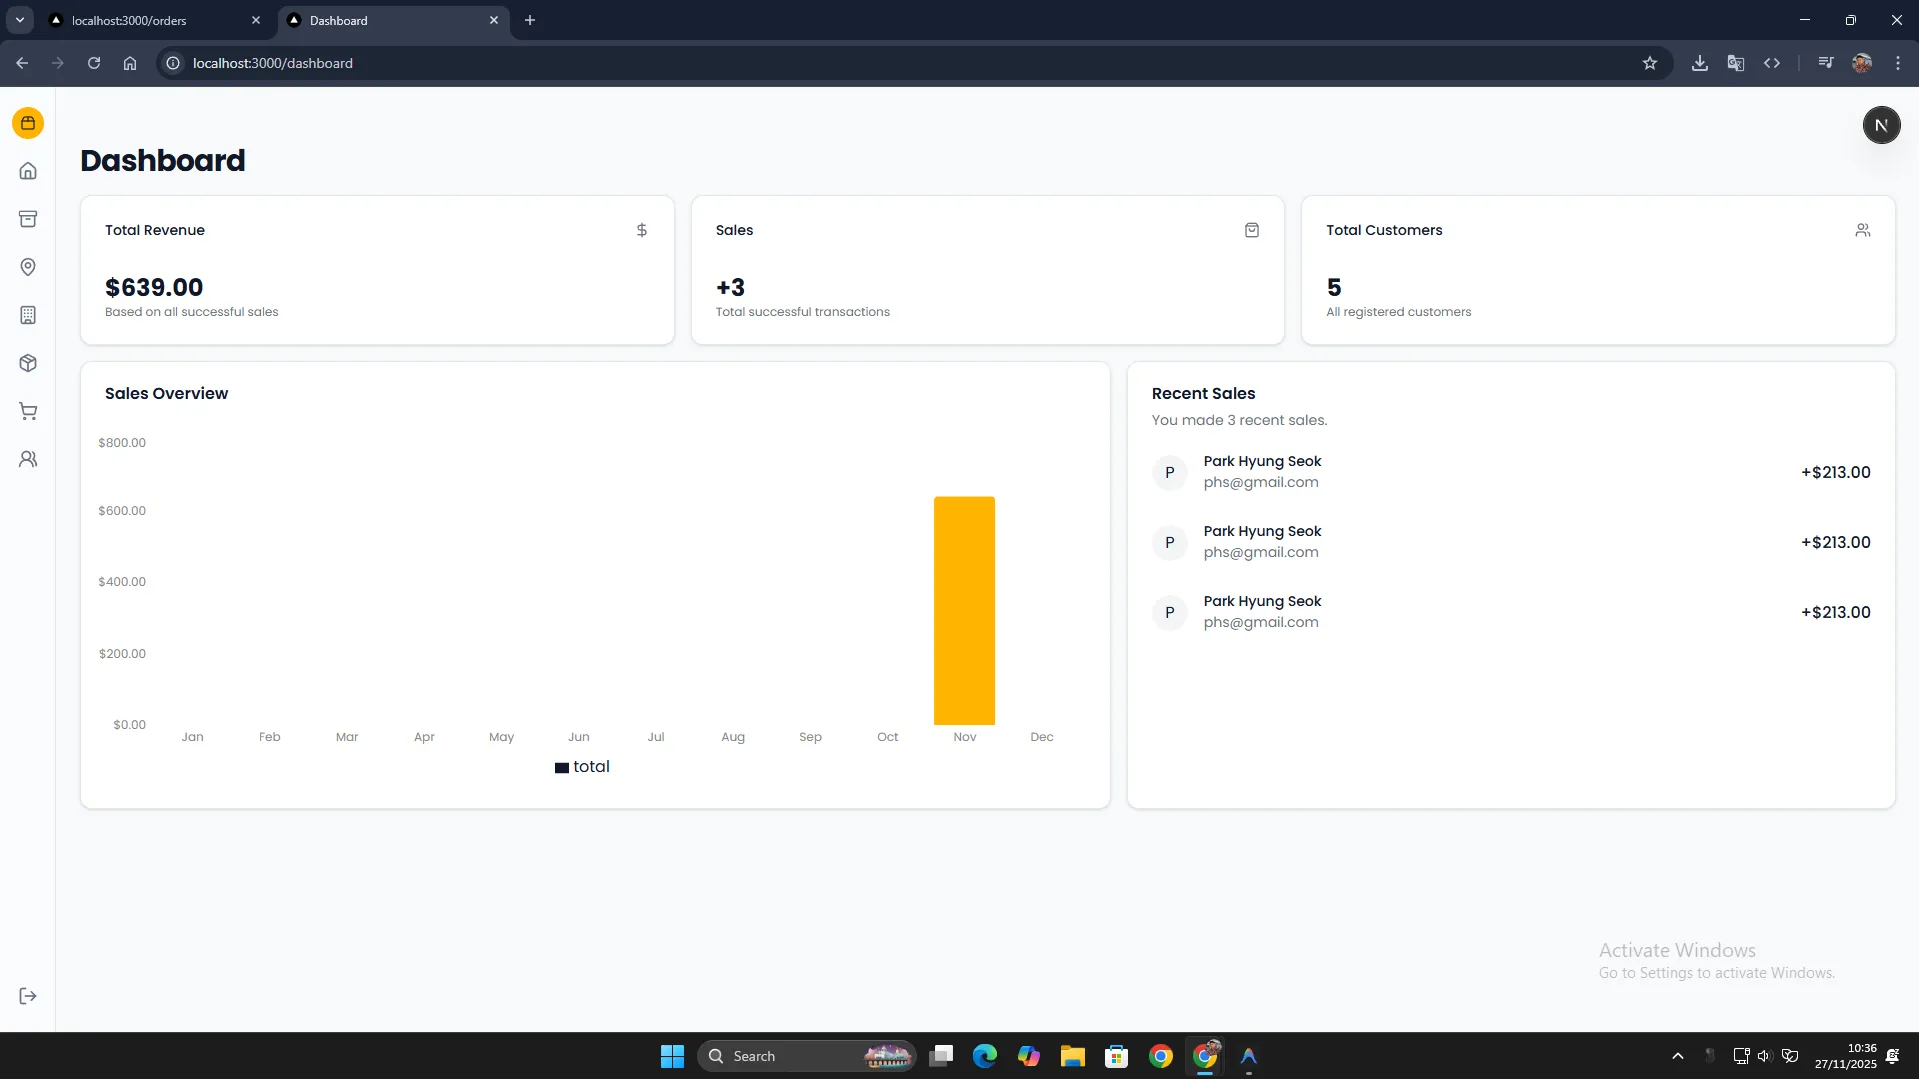
Task: Open the package cube icon in sidebar
Action: point(28,363)
